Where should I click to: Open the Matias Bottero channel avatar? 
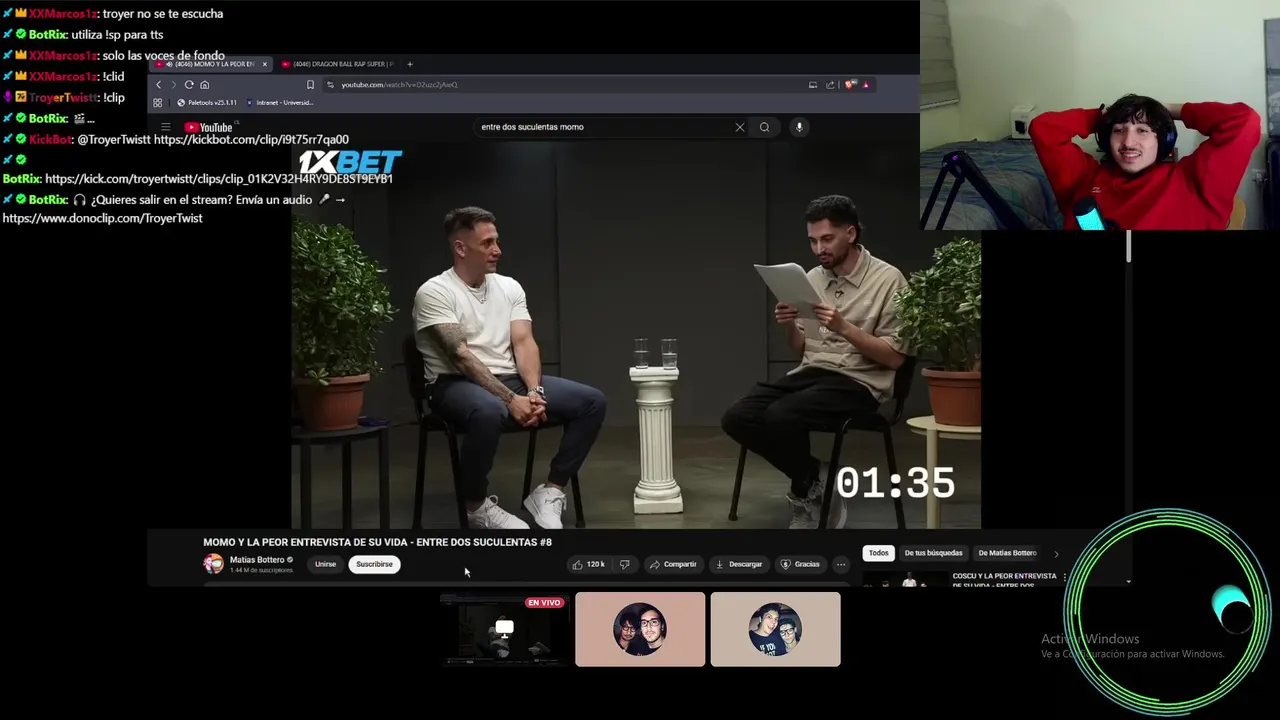(x=213, y=564)
